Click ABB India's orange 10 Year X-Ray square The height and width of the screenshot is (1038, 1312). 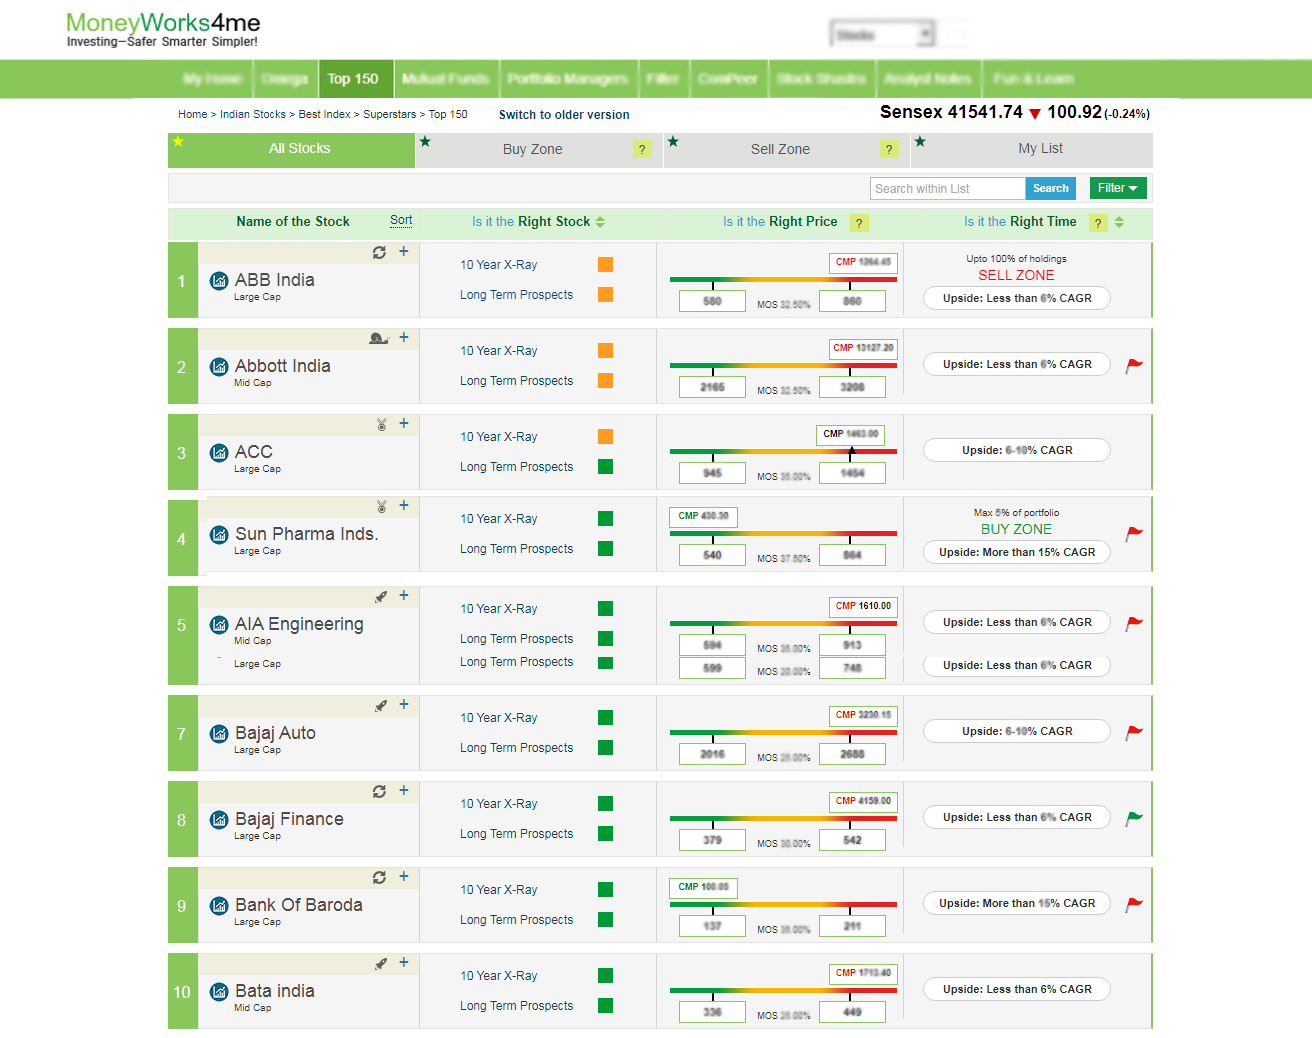[605, 265]
